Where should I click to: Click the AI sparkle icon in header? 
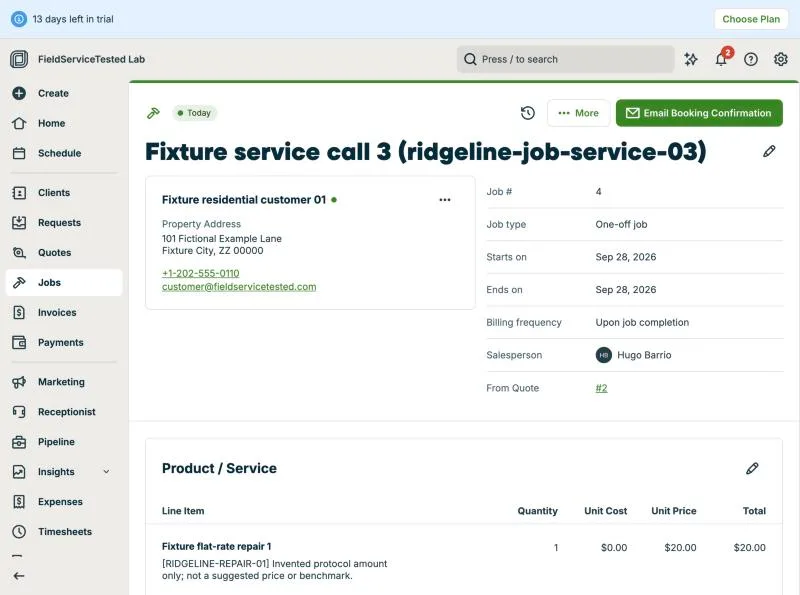[x=691, y=59]
